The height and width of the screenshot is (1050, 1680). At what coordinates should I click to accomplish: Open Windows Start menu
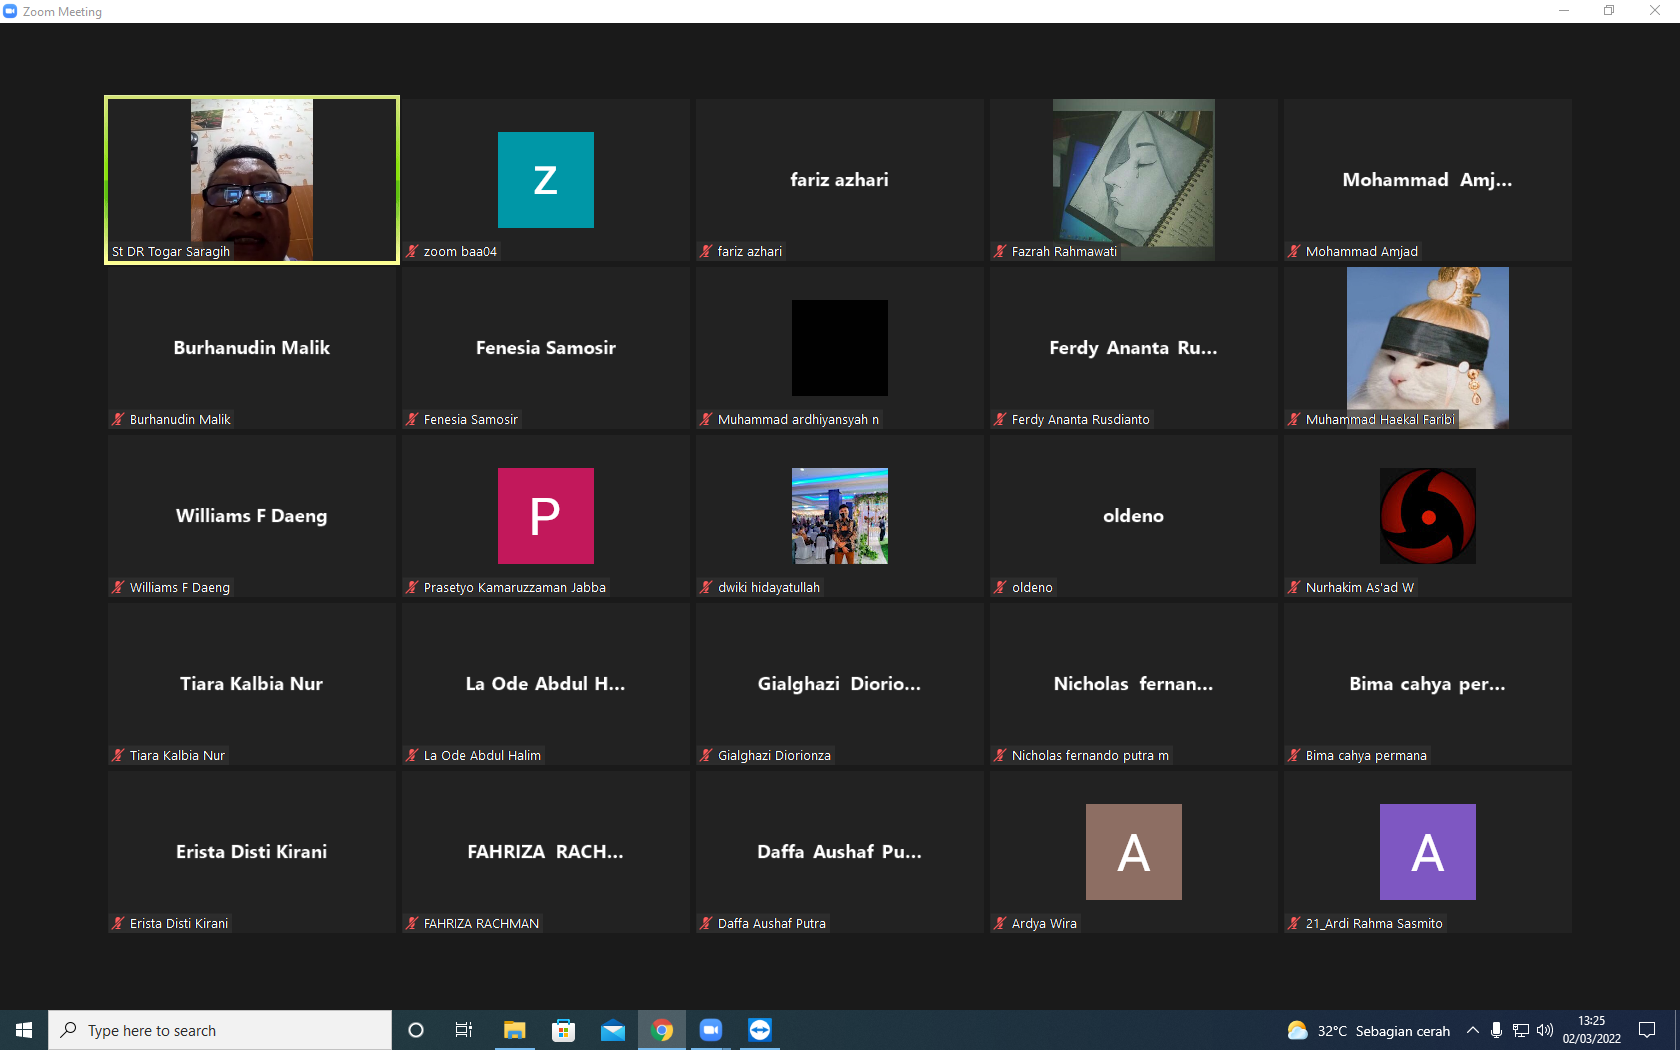(24, 1030)
